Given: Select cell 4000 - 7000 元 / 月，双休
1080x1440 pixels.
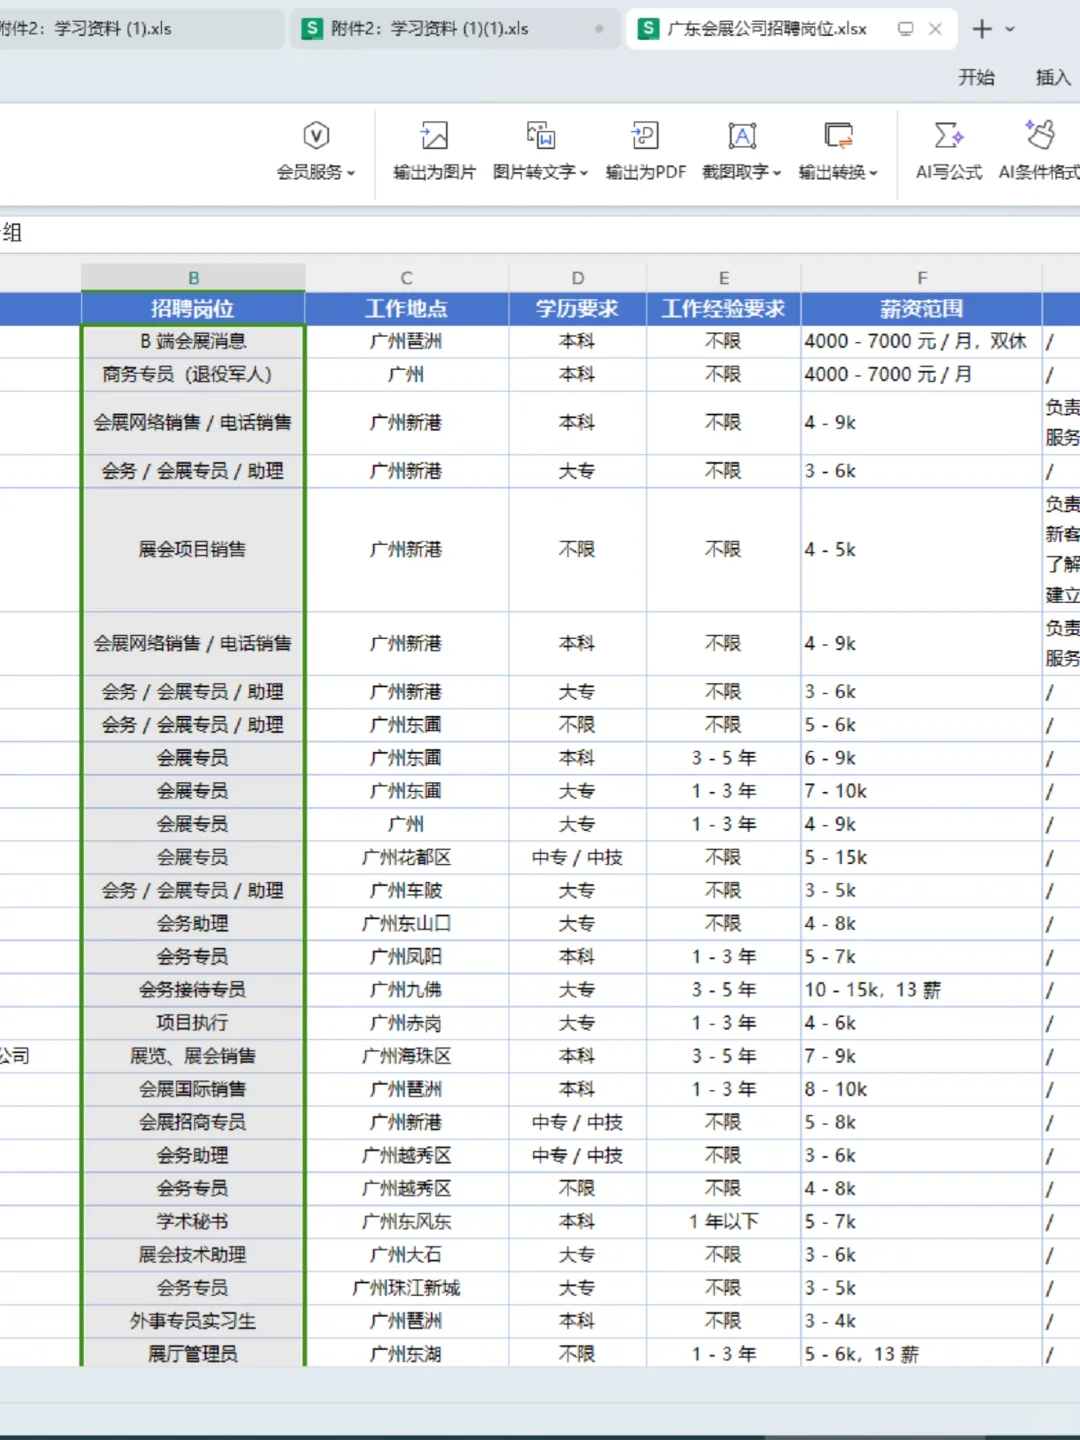Looking at the screenshot, I should click(922, 342).
